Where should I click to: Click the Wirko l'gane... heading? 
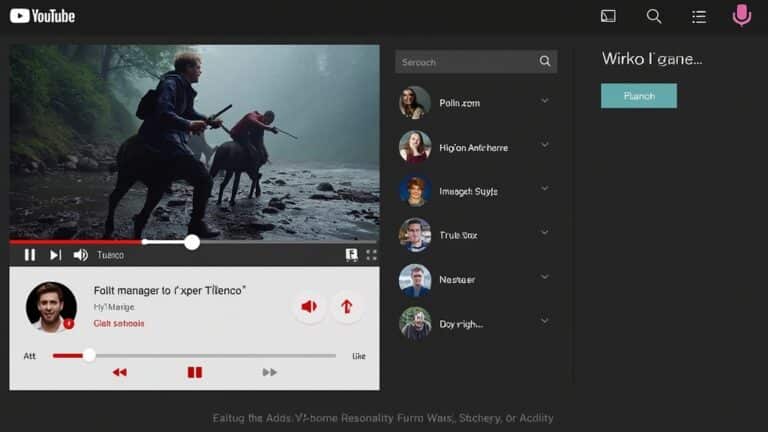pyautogui.click(x=651, y=59)
